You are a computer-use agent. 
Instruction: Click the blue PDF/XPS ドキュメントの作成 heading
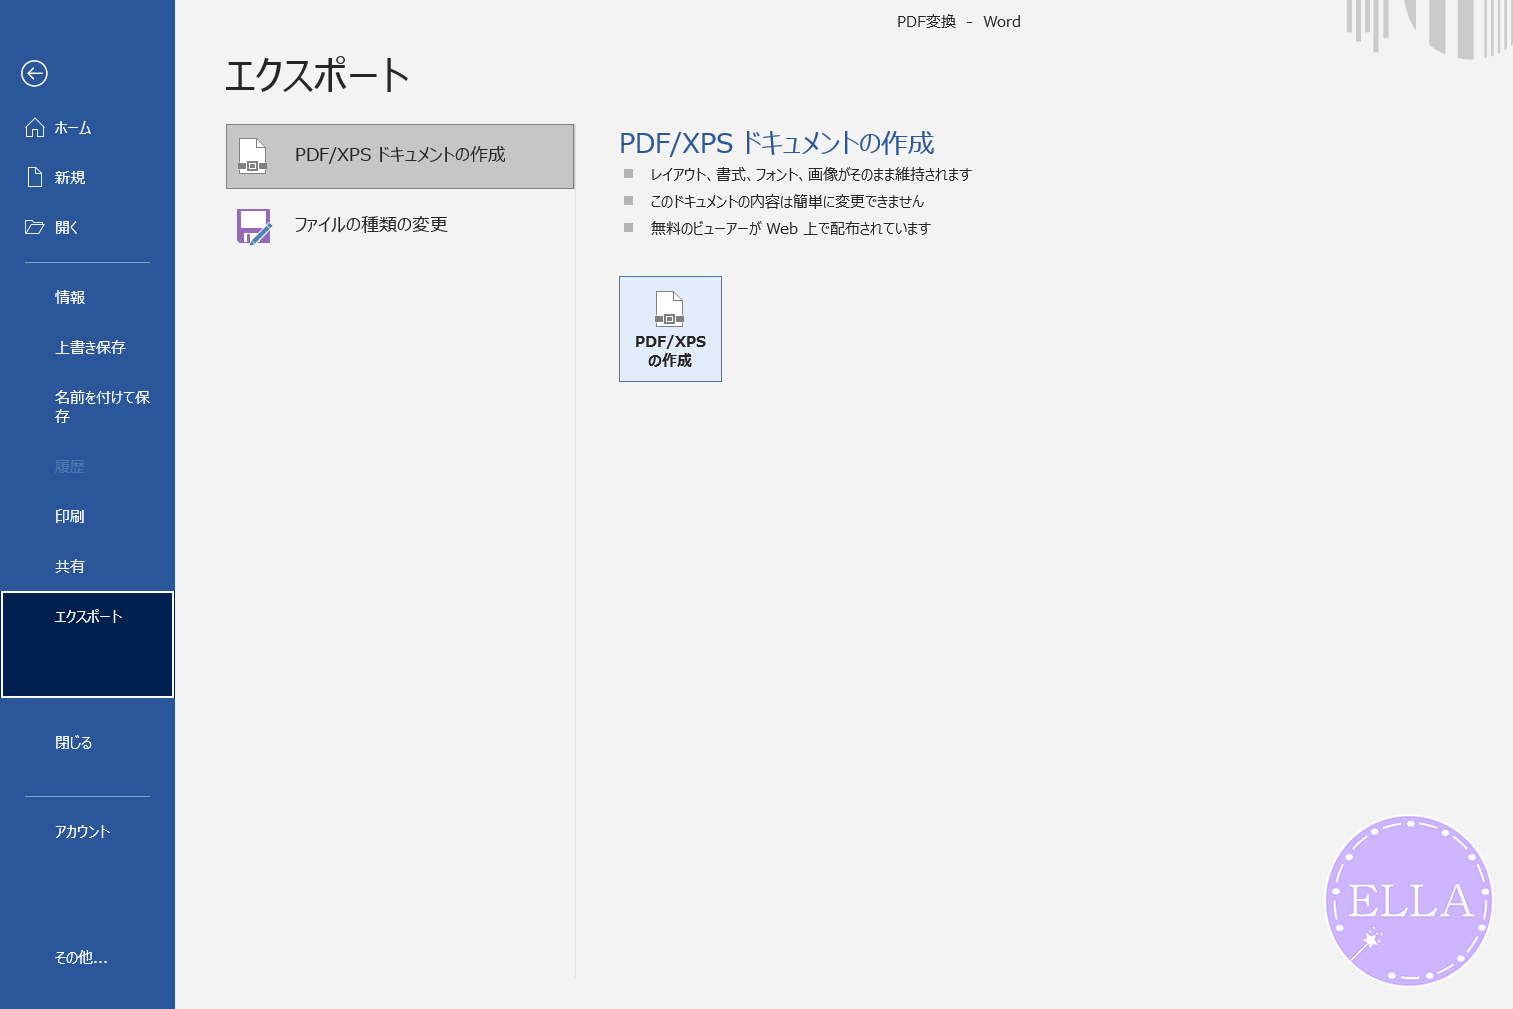[776, 143]
